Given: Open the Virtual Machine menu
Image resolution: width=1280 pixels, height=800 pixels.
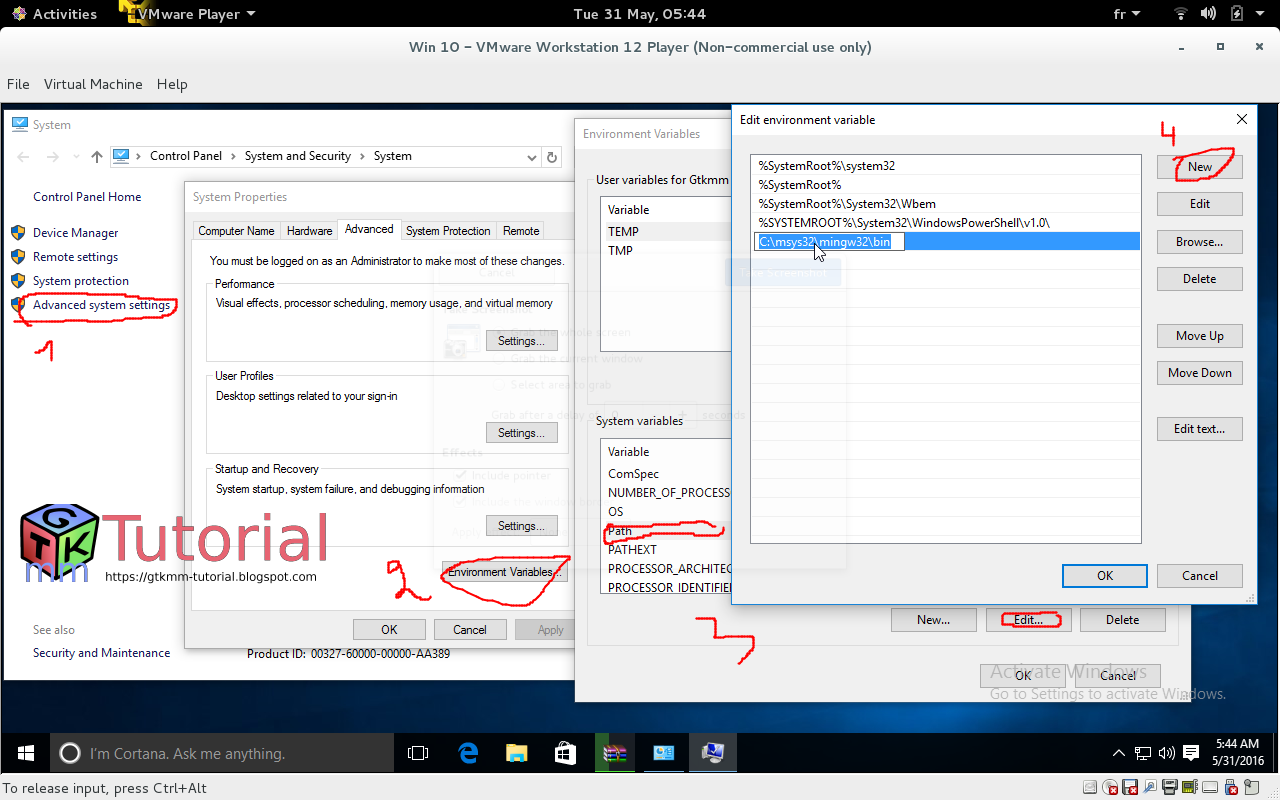Looking at the screenshot, I should pyautogui.click(x=93, y=84).
